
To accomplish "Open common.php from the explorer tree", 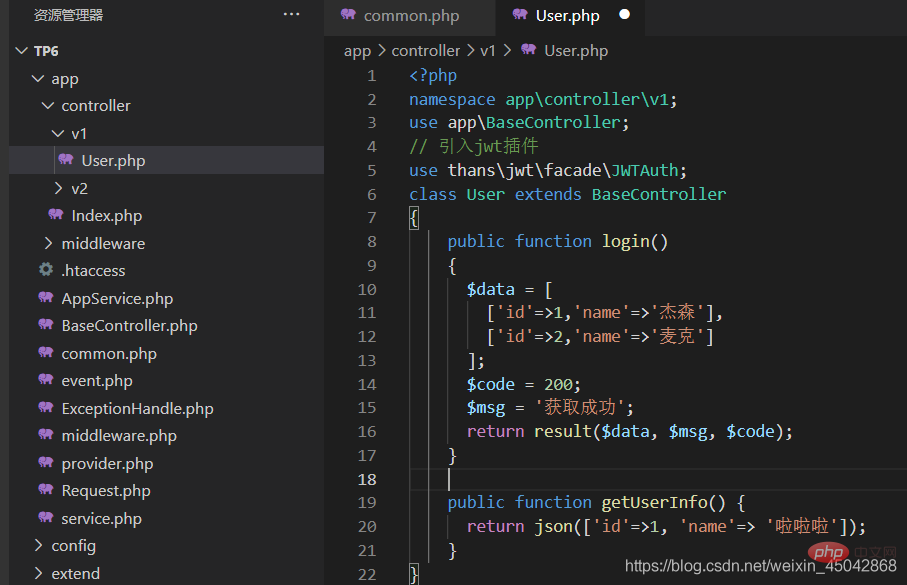I will pos(109,354).
